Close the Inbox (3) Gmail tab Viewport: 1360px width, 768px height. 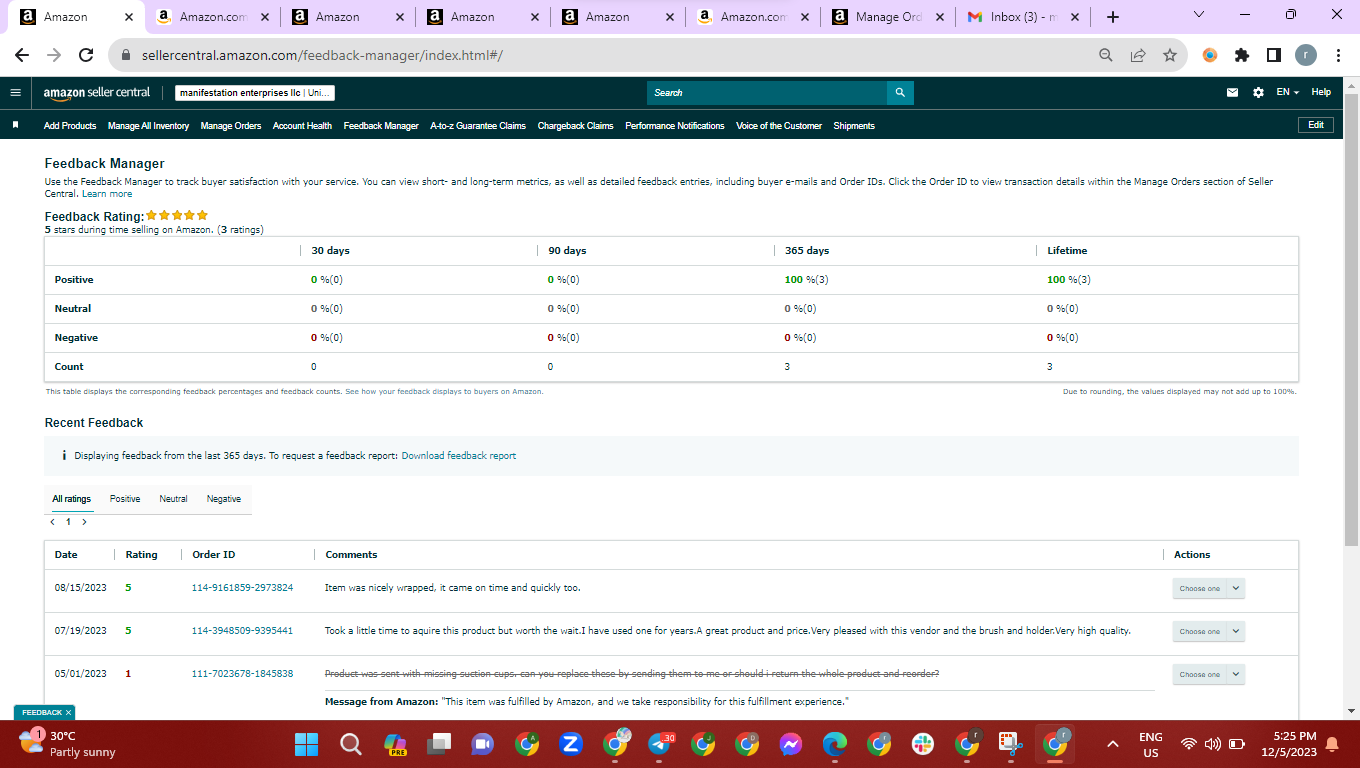click(1074, 17)
